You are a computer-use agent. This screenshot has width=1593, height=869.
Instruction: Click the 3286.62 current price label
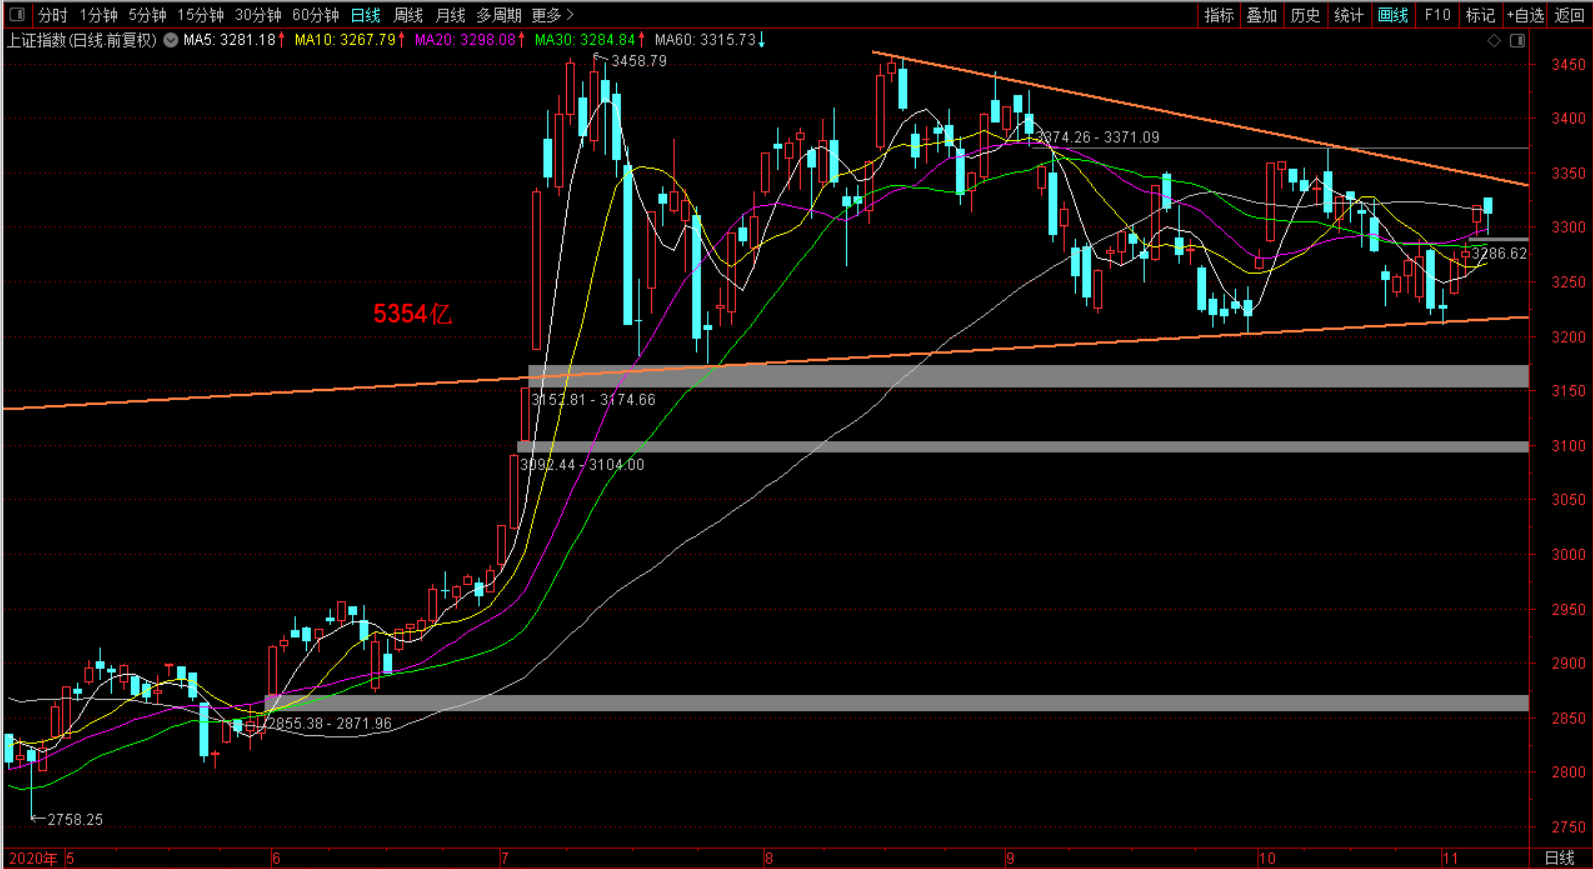click(x=1499, y=254)
